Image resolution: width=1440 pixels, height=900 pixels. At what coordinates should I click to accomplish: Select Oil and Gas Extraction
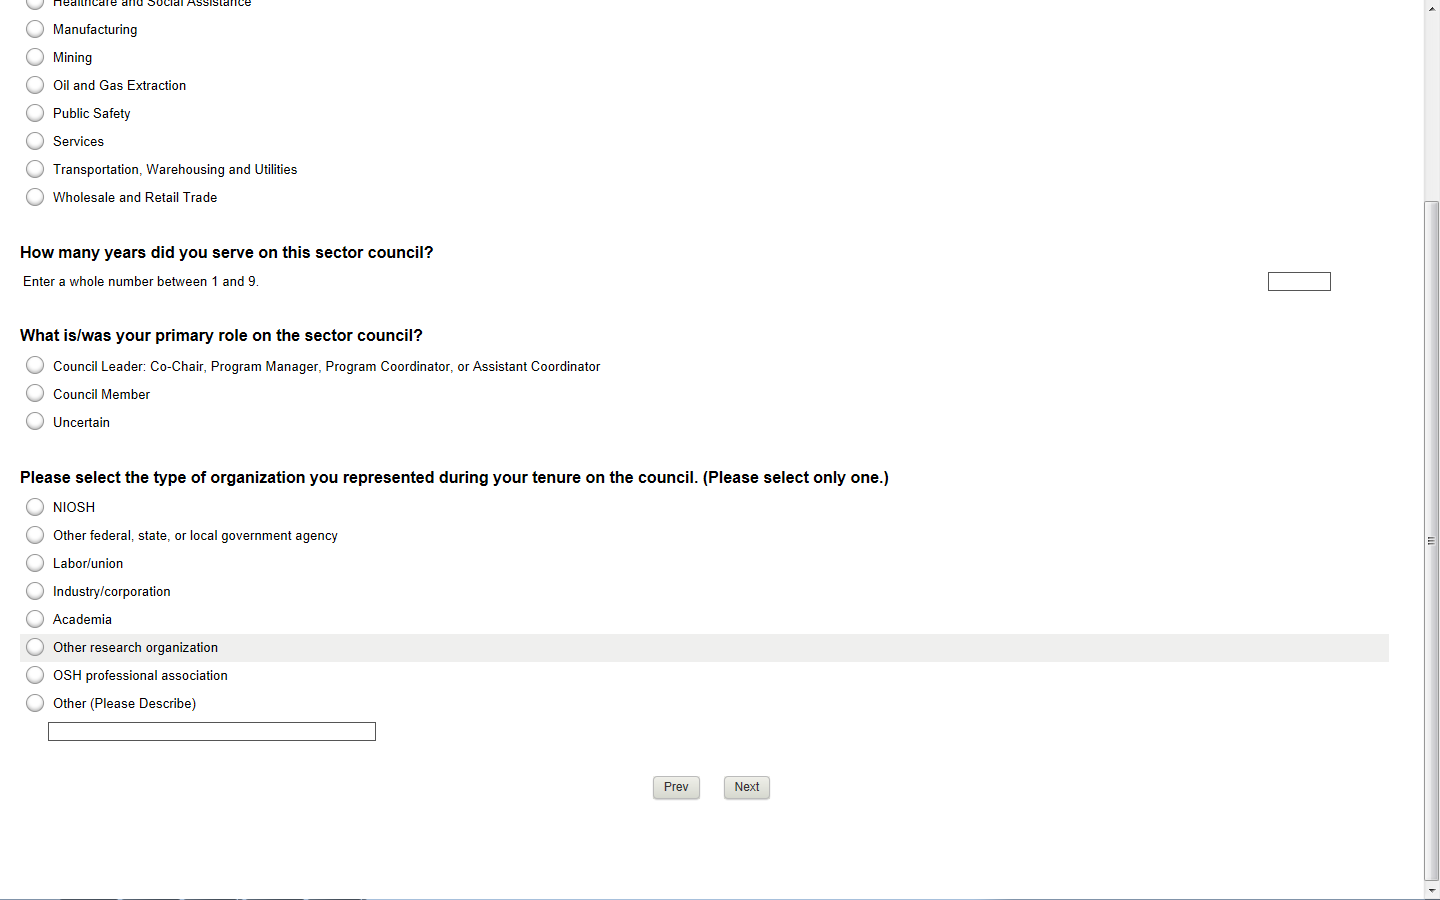35,85
